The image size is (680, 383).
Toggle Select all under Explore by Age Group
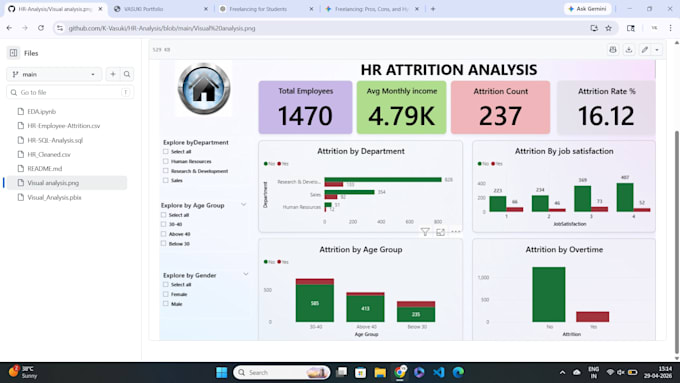[163, 215]
